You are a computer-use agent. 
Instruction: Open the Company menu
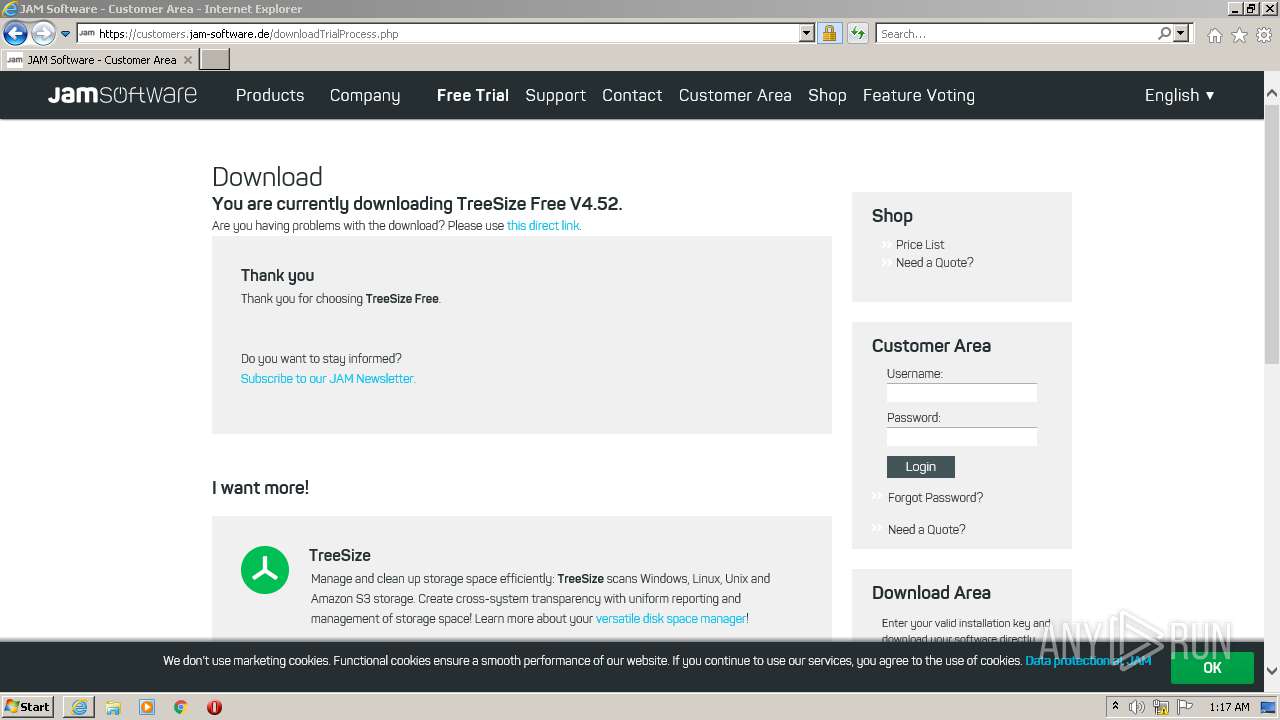tap(365, 95)
